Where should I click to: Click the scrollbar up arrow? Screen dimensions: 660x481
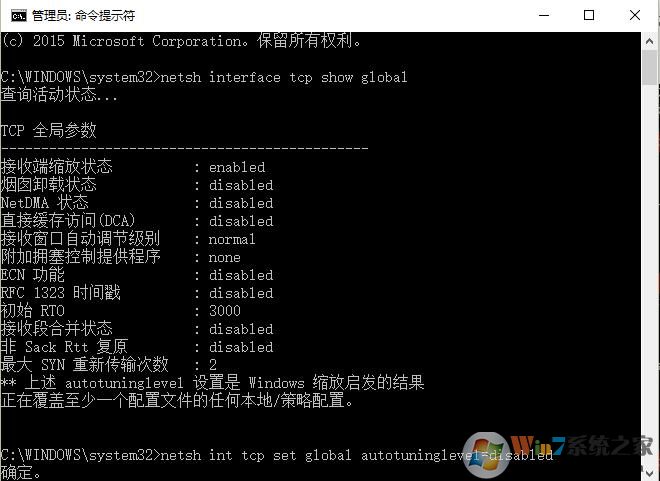[649, 42]
